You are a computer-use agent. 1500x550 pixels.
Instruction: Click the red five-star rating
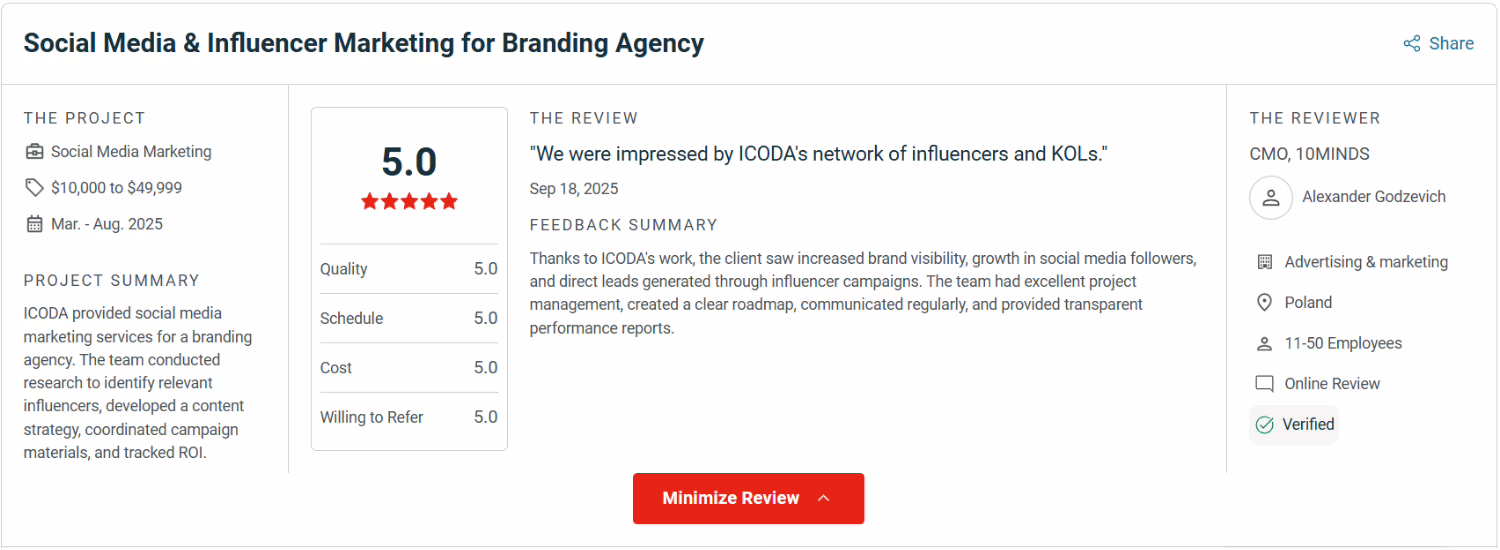click(409, 202)
